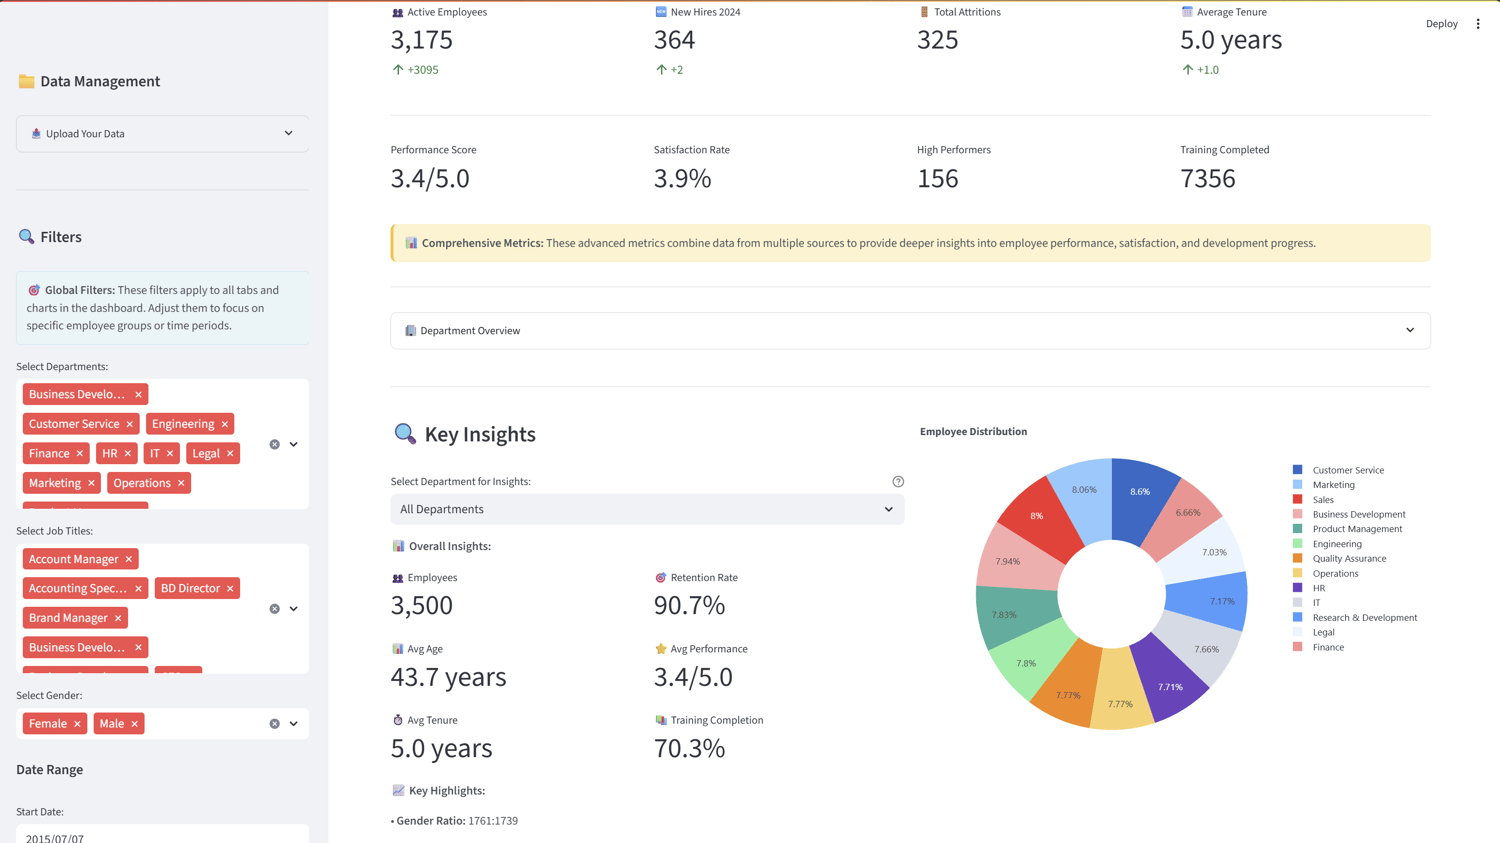
Task: Remove the Engineering department tag
Action: point(225,424)
